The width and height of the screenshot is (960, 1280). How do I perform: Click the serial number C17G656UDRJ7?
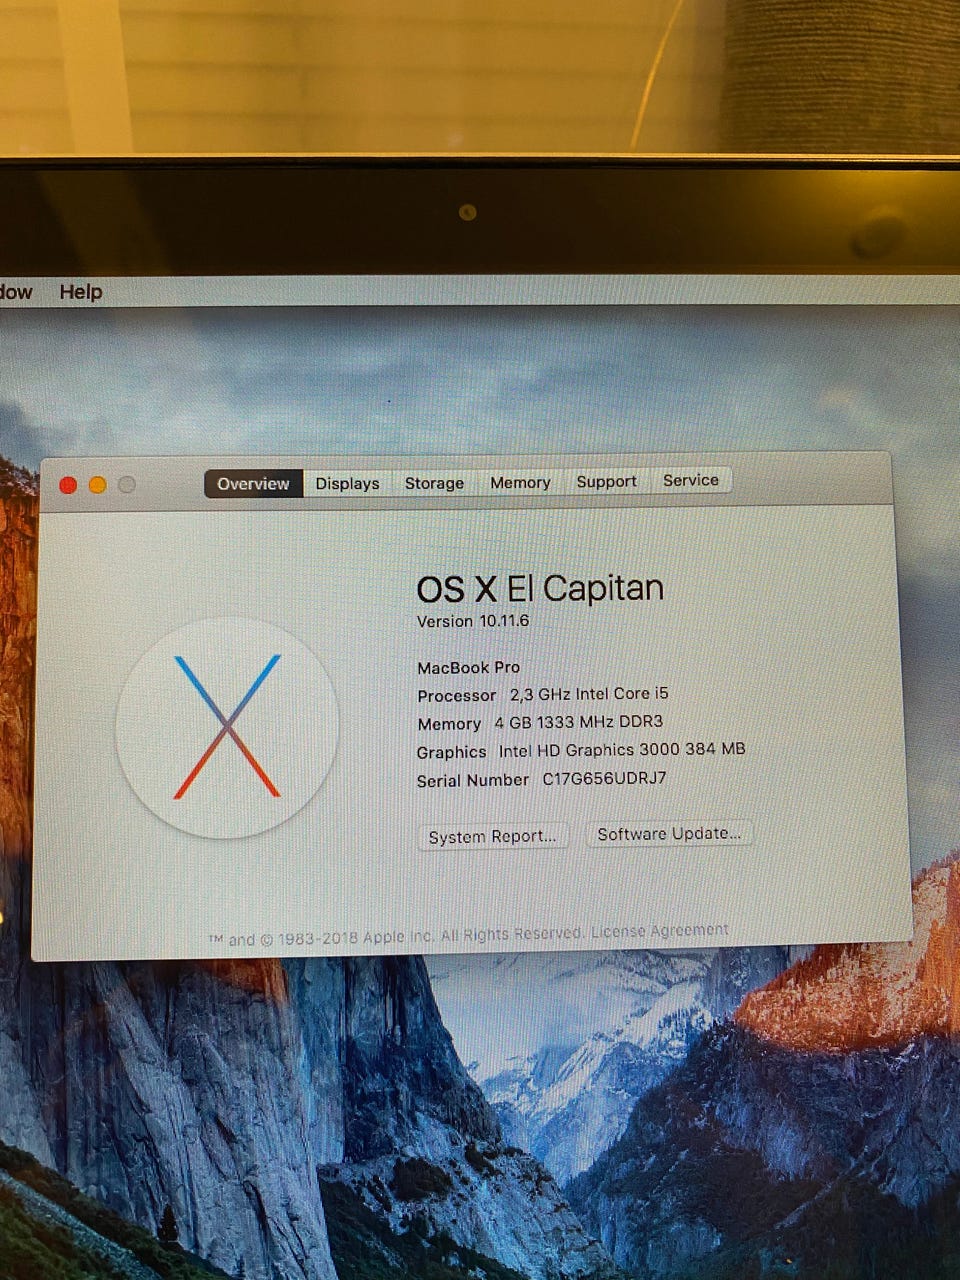[x=604, y=778]
